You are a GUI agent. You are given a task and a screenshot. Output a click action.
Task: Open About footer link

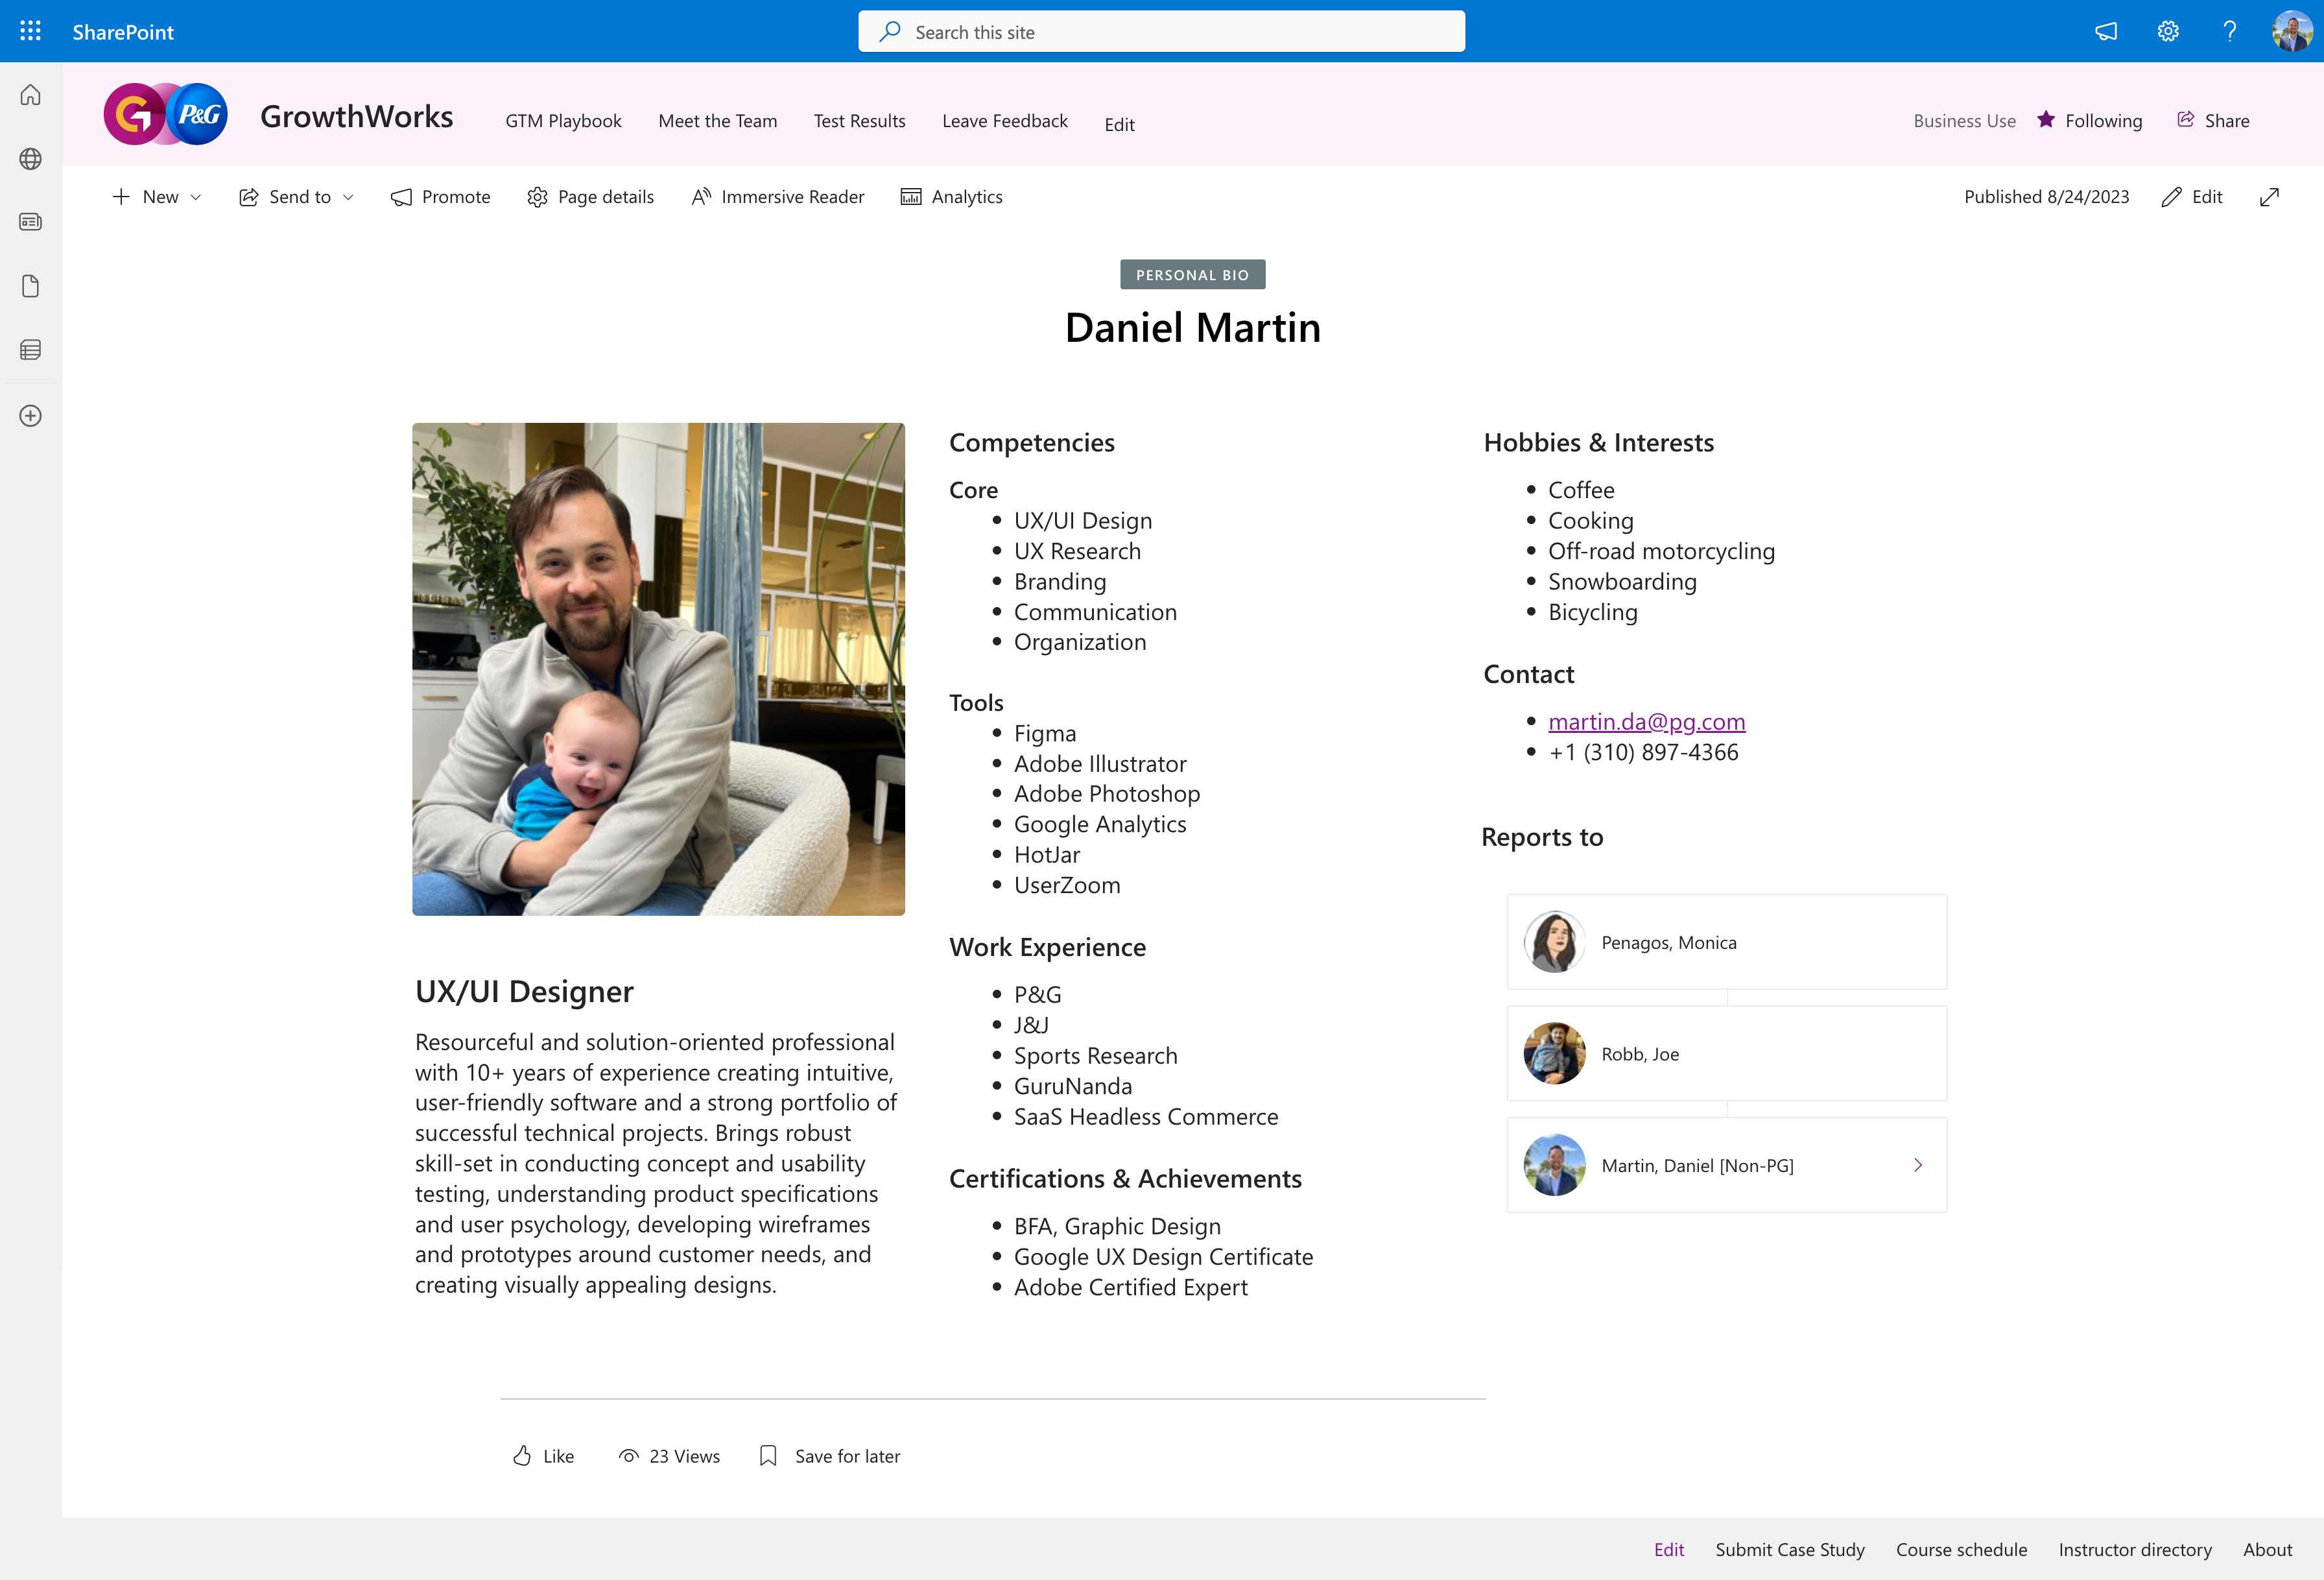pos(2267,1549)
